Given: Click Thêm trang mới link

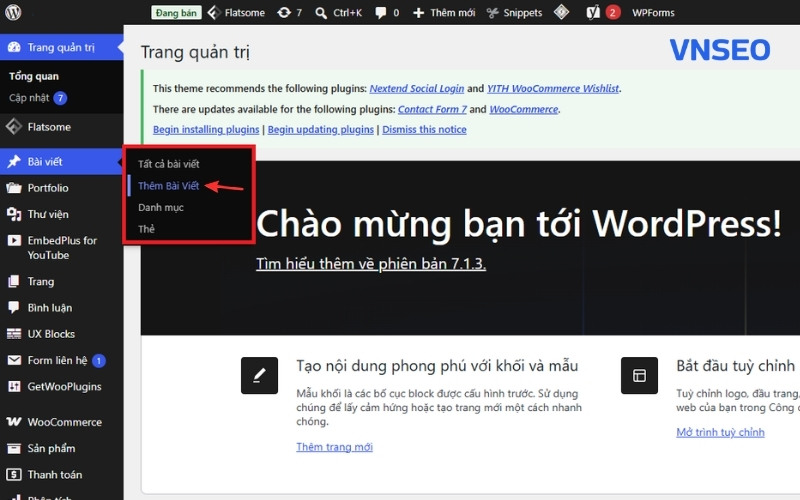Looking at the screenshot, I should (x=335, y=447).
